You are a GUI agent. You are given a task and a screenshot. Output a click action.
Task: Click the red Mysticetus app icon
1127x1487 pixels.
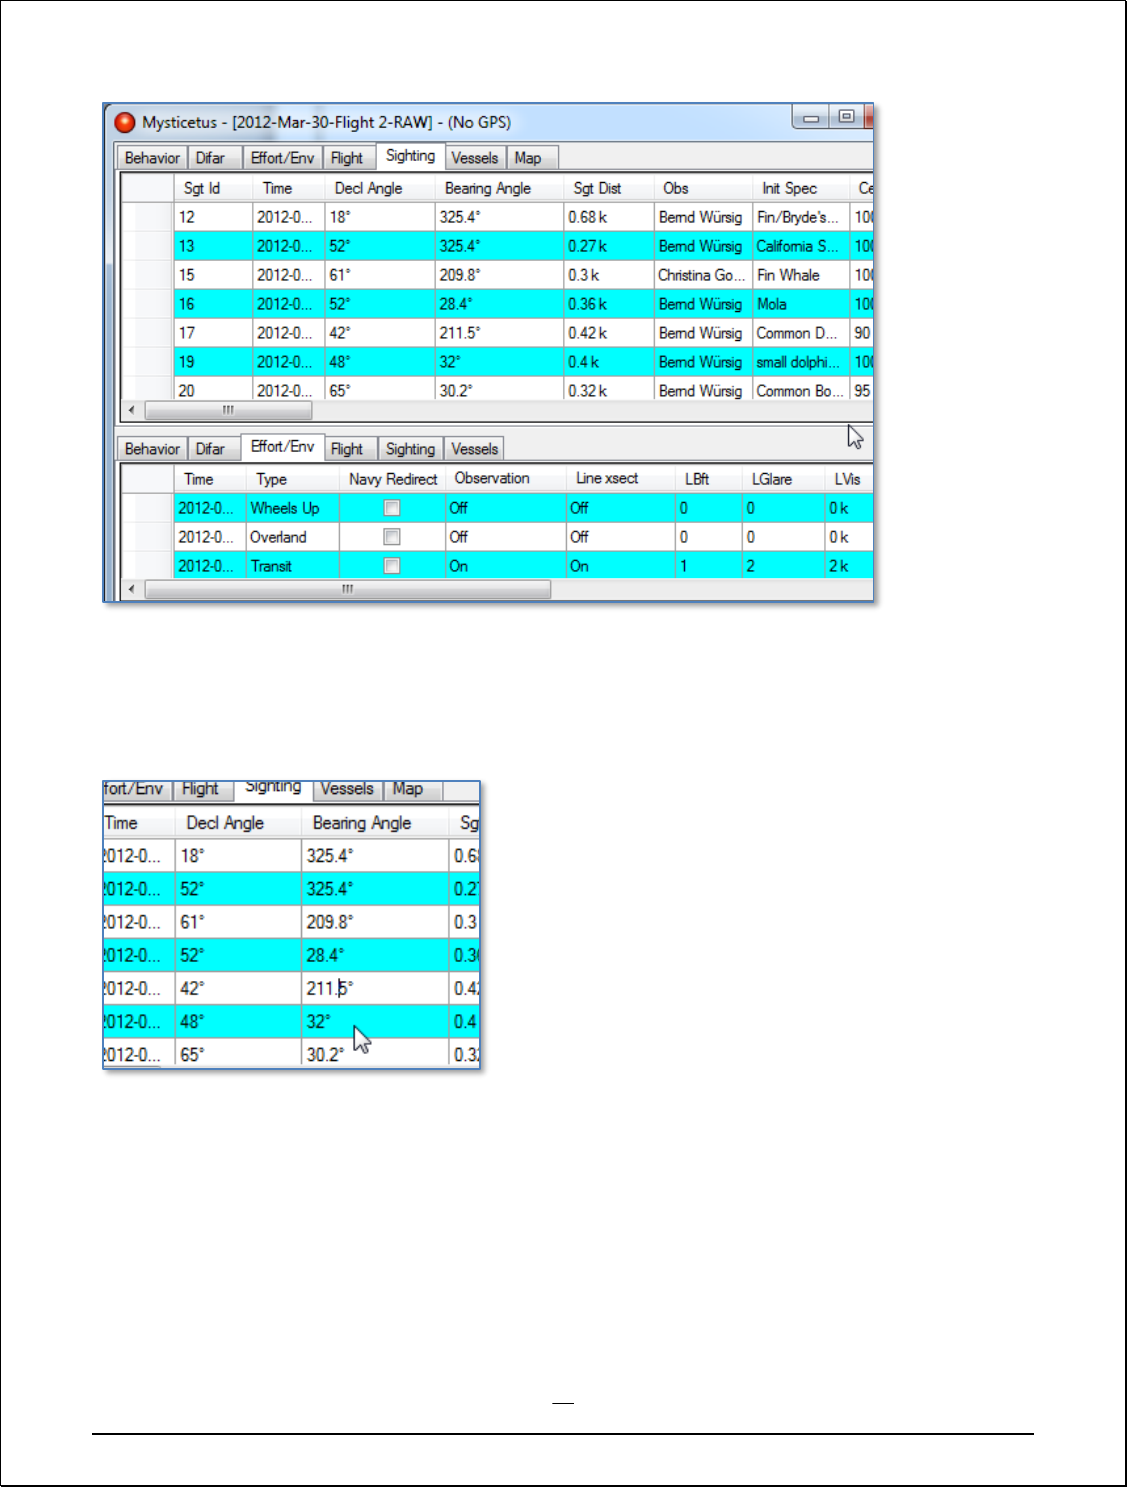point(125,122)
